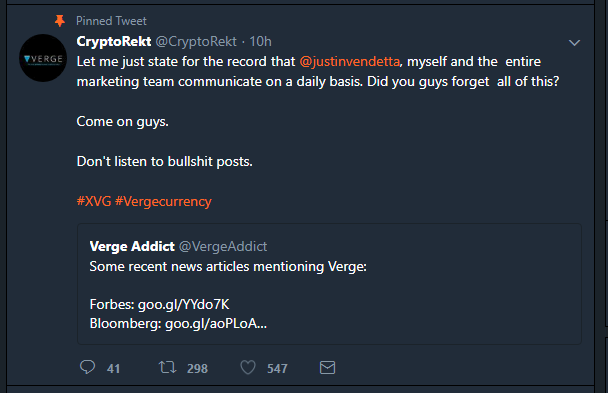Screen dimensions: 608x393
Task: Open the 10h tweet timestamp
Action: click(260, 41)
